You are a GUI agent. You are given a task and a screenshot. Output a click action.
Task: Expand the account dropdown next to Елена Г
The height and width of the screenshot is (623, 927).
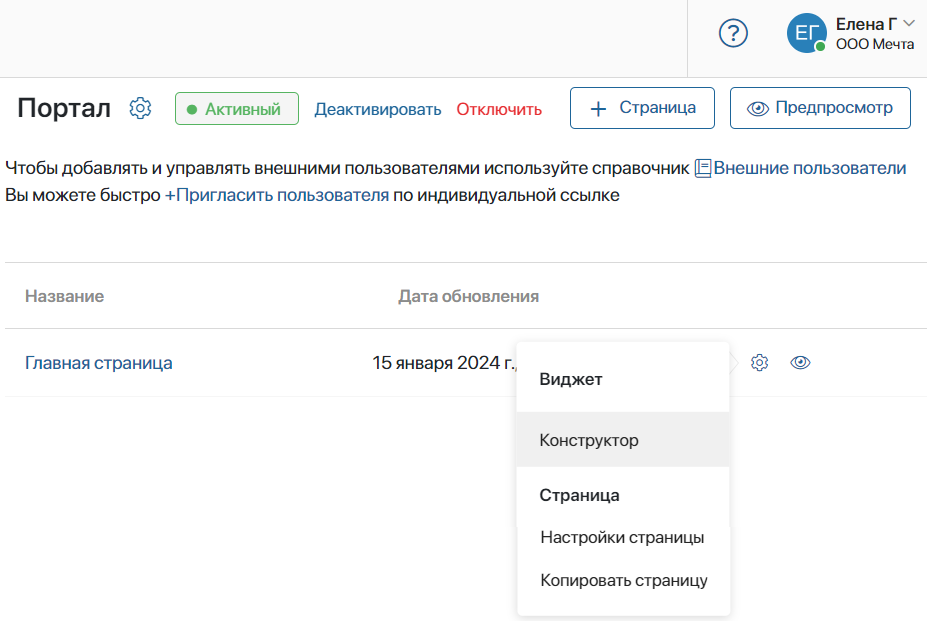pyautogui.click(x=908, y=22)
